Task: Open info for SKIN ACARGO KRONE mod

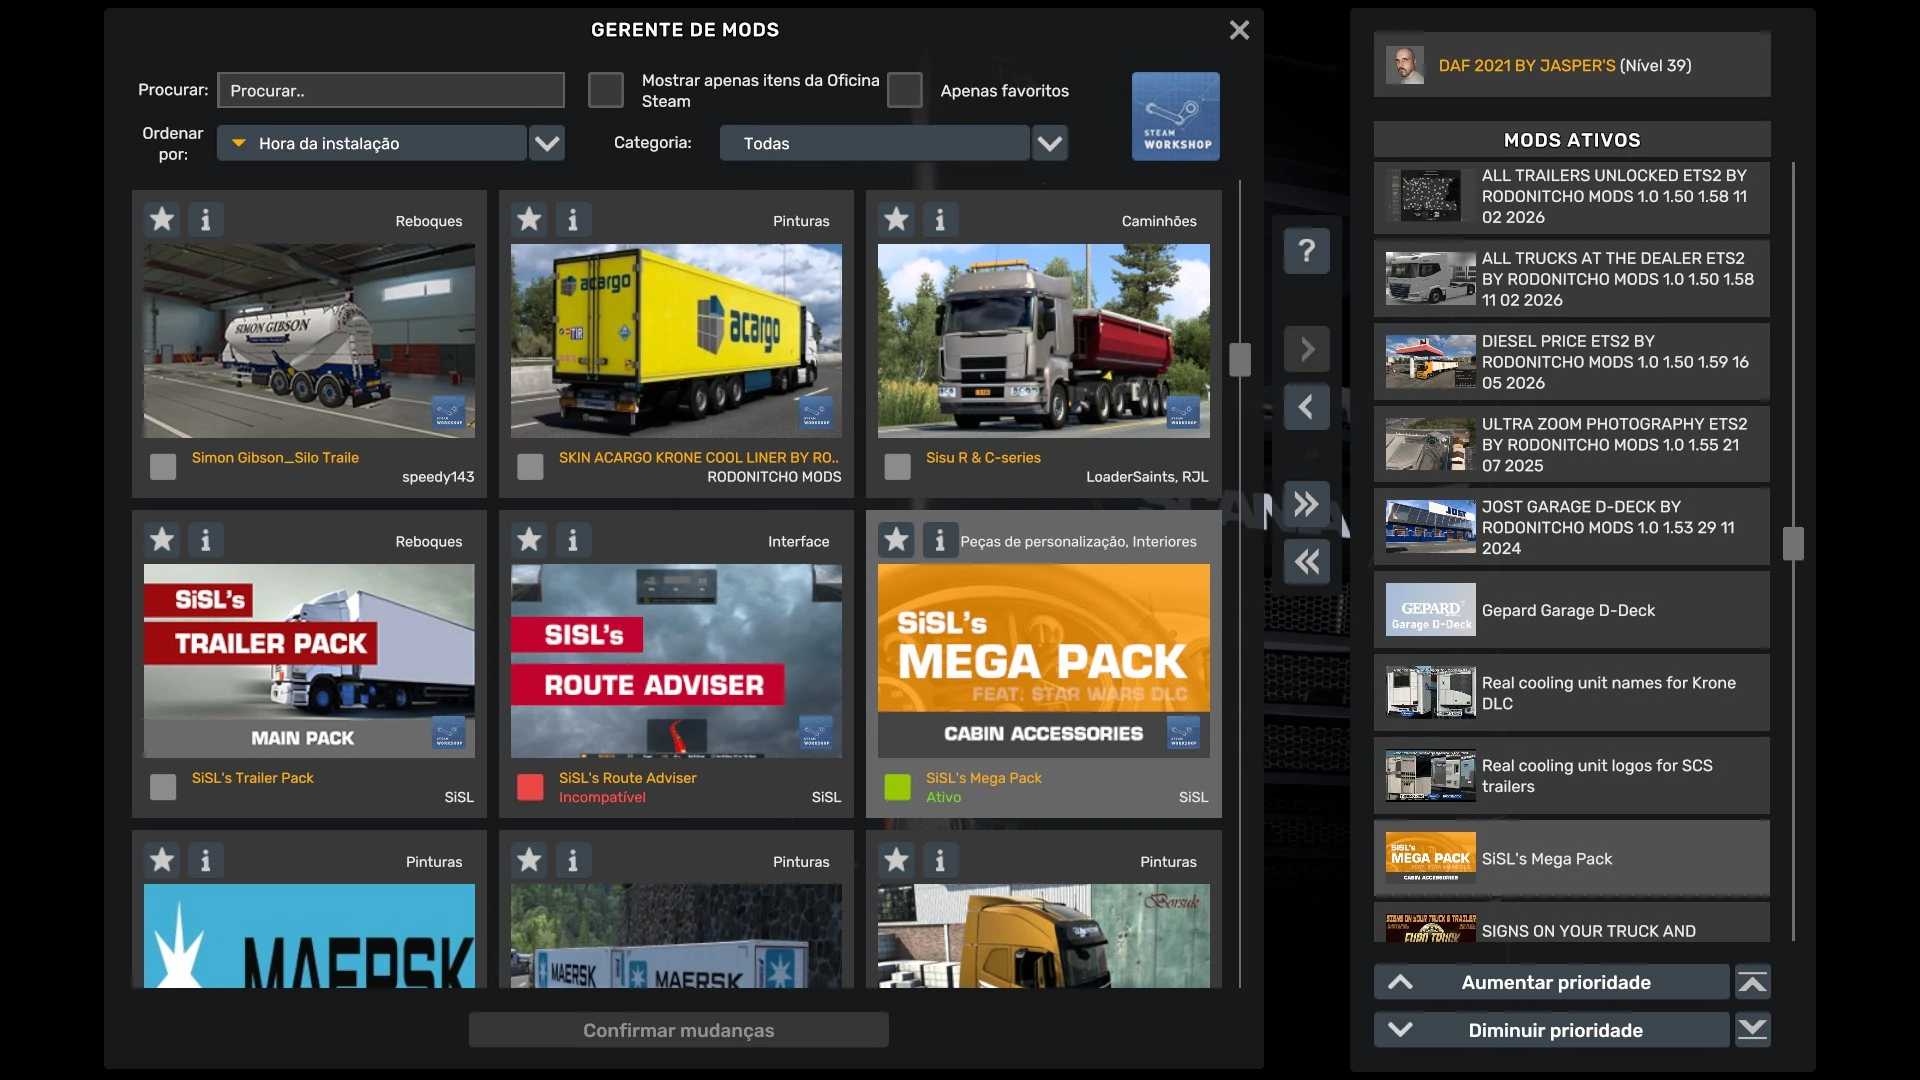Action: [573, 219]
